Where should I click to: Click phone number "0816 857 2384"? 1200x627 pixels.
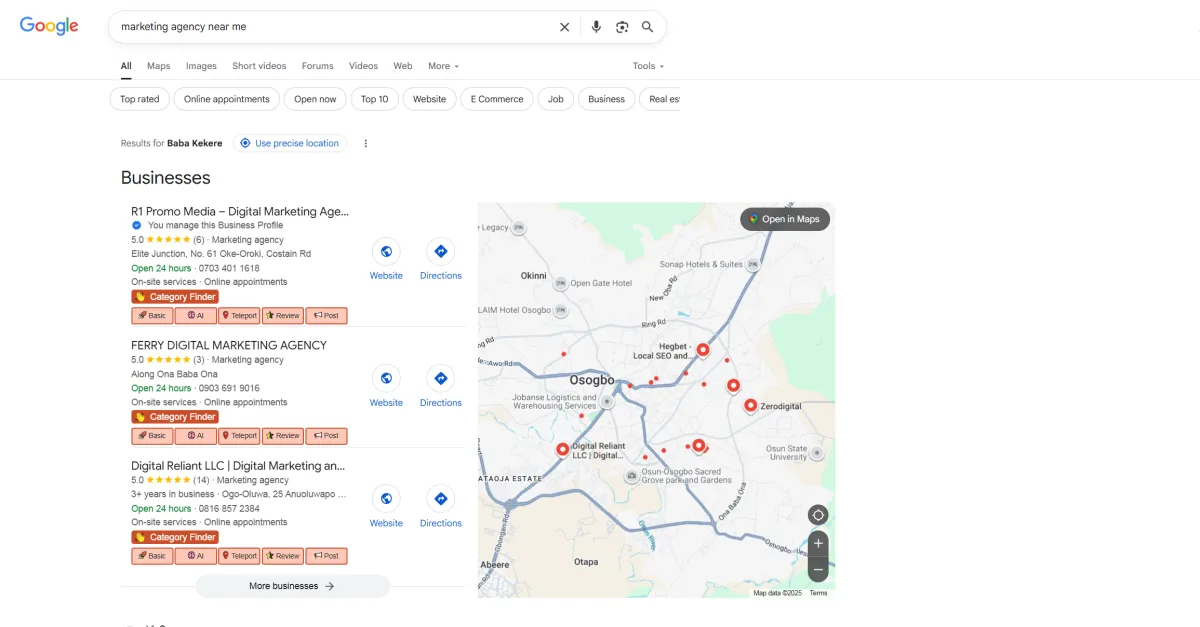point(229,508)
